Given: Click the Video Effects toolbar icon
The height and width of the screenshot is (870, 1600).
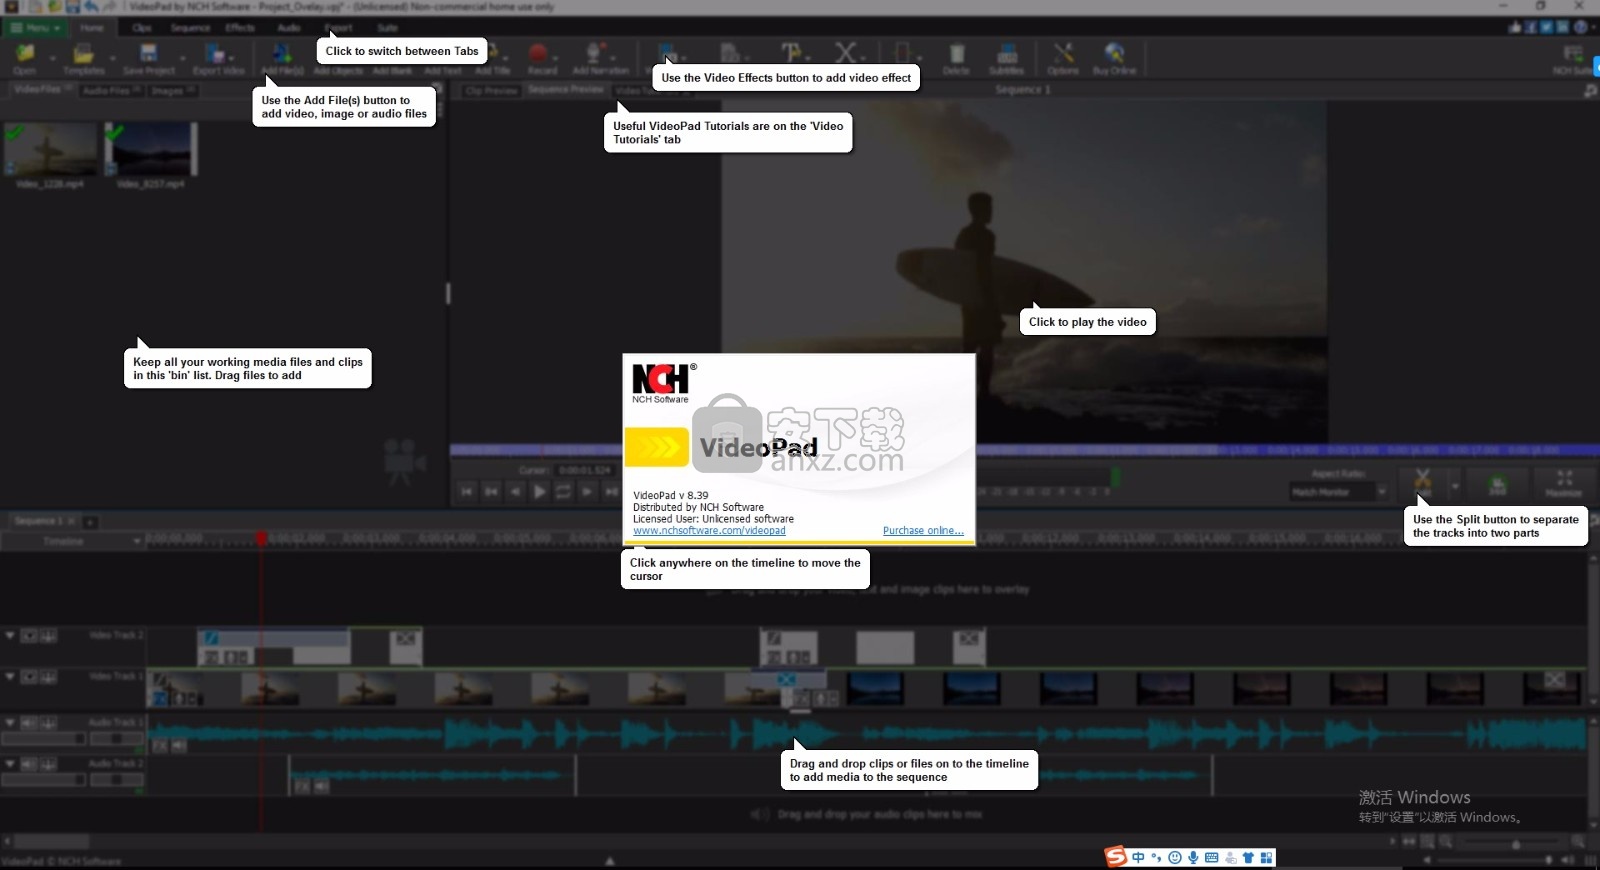Looking at the screenshot, I should pos(667,53).
